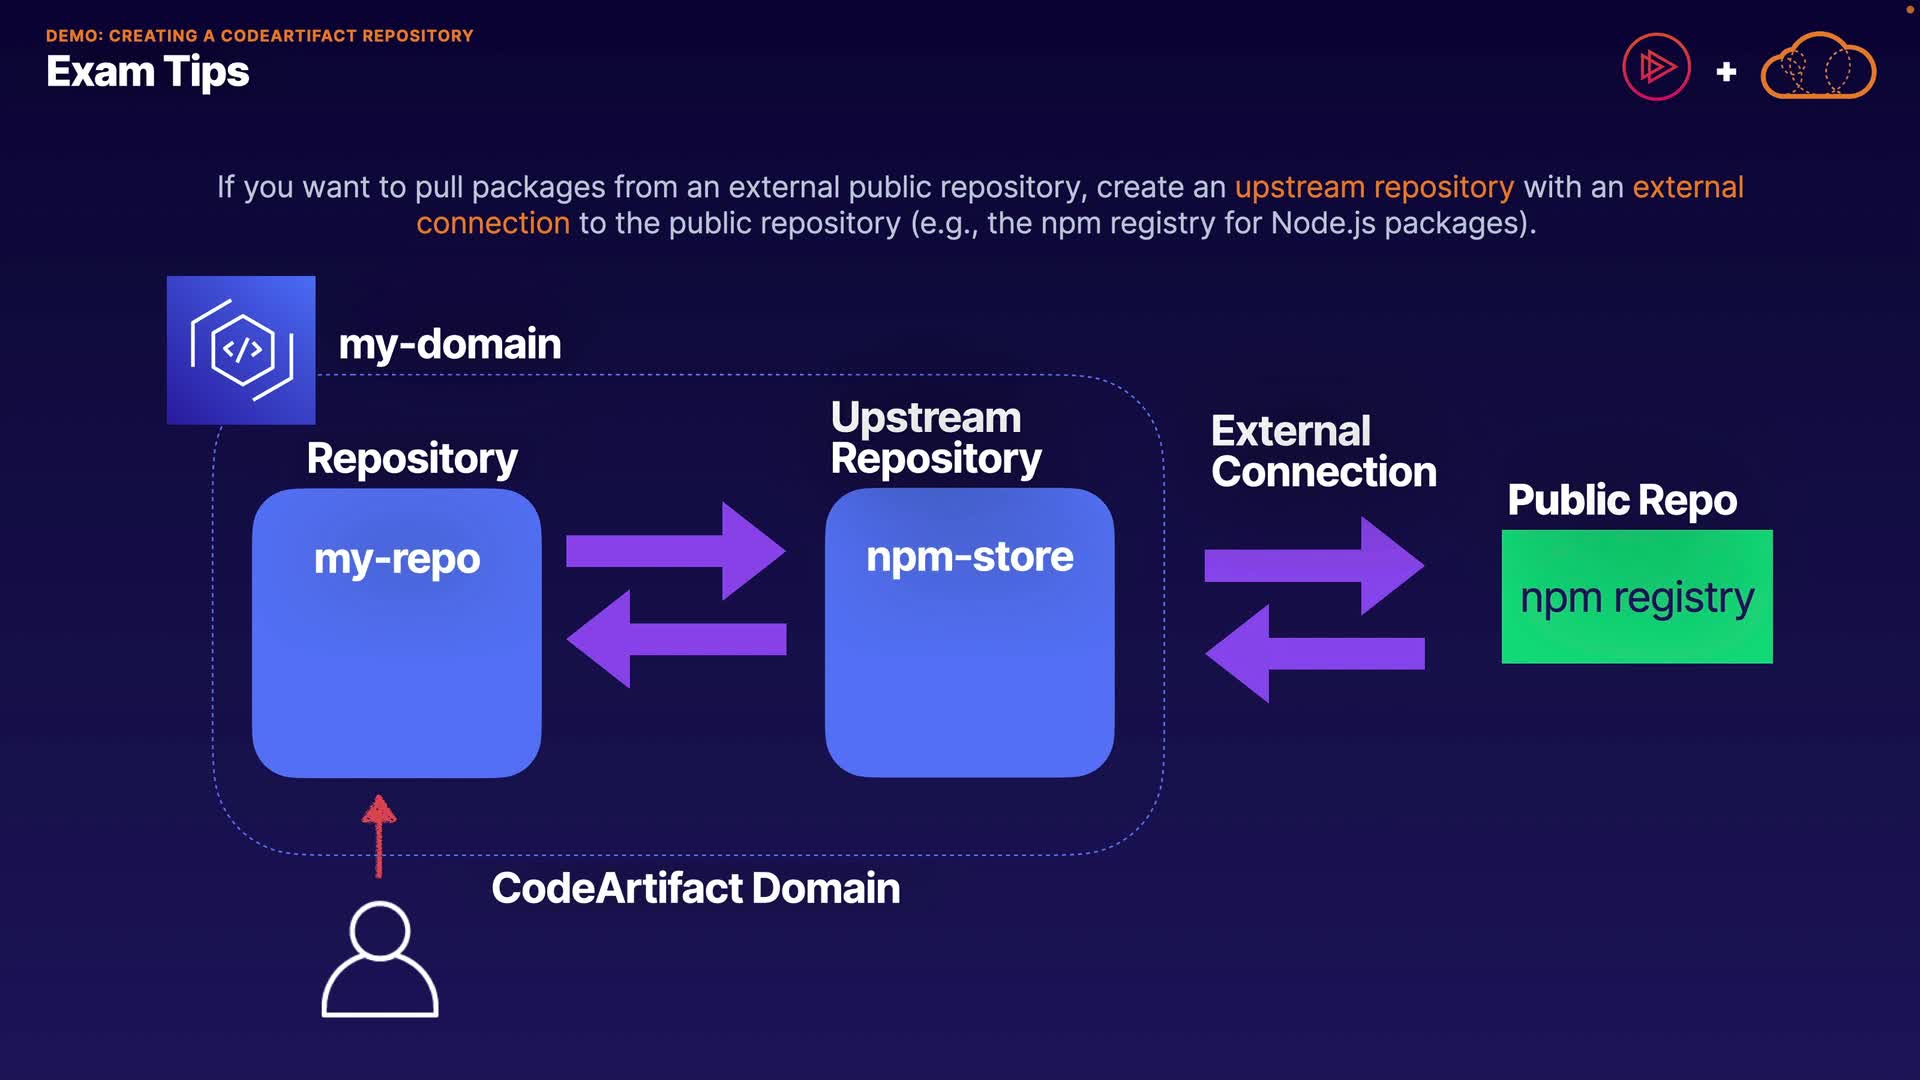This screenshot has width=1920, height=1080.
Task: Click the plus sign between logos
Action: tap(1726, 72)
